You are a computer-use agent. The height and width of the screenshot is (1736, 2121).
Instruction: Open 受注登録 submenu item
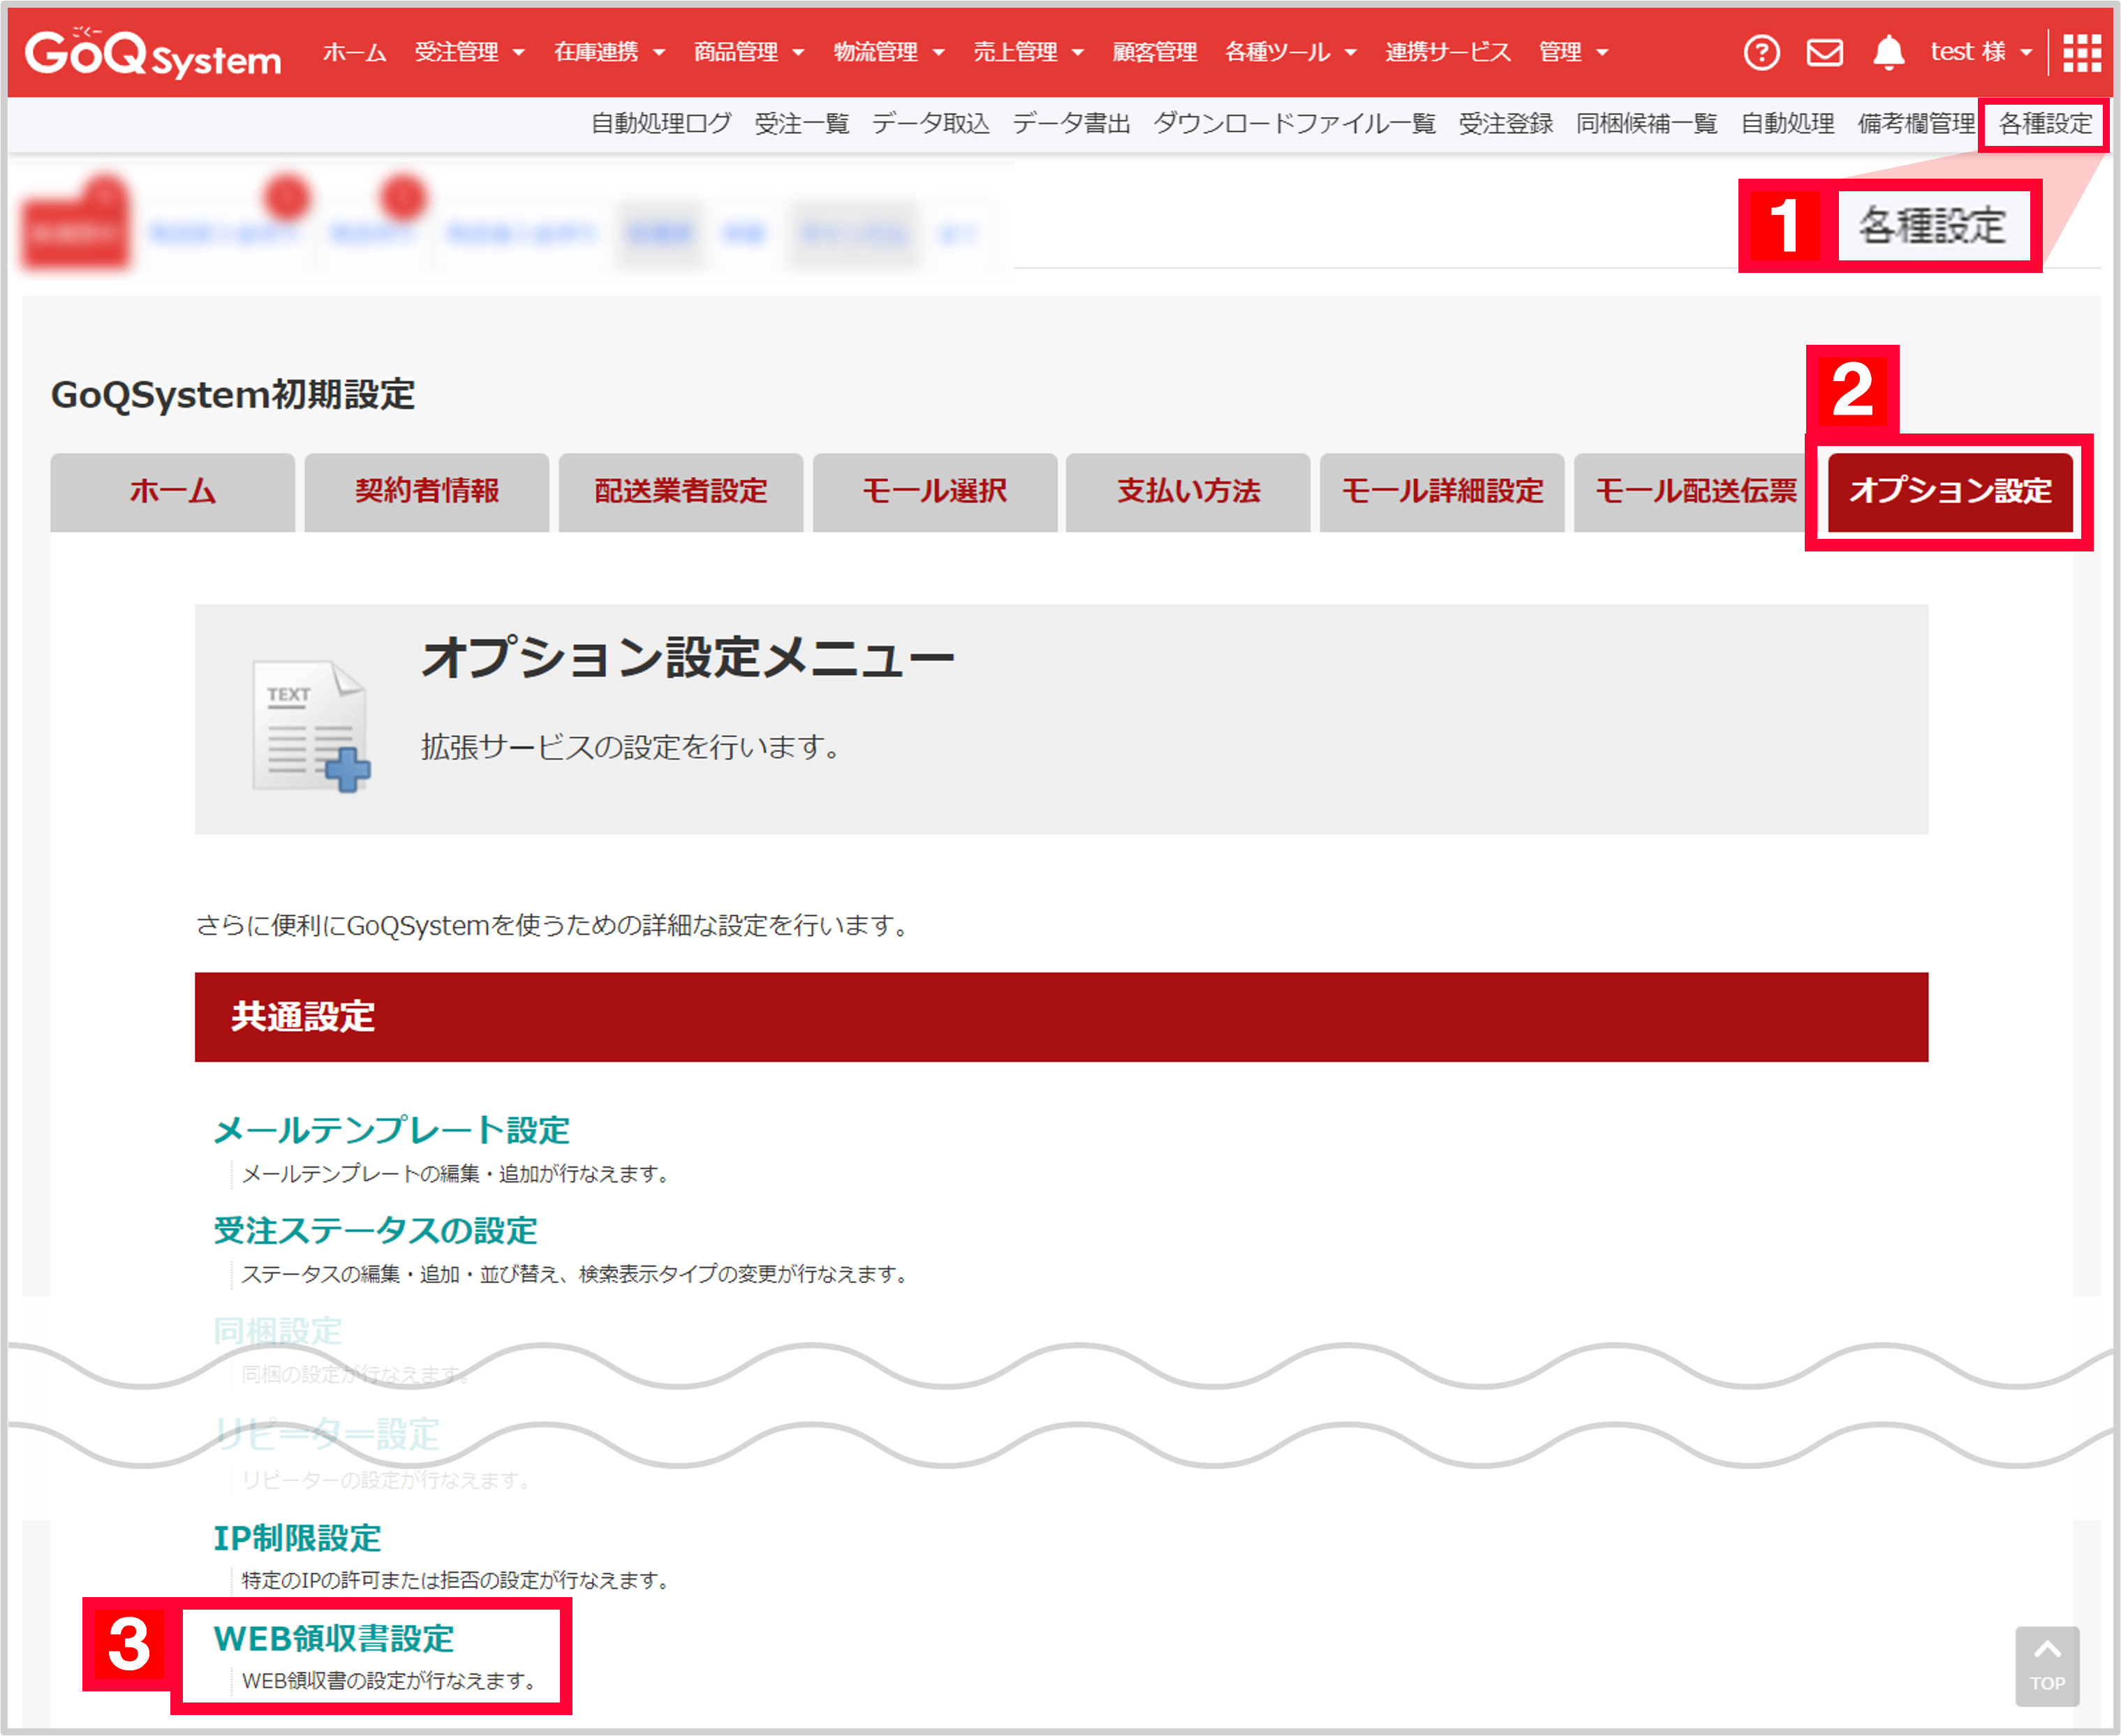pyautogui.click(x=1505, y=124)
